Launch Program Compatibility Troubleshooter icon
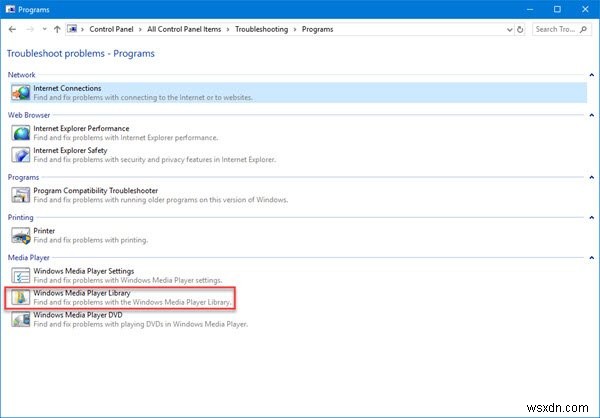This screenshot has height=418, width=600. (20, 194)
